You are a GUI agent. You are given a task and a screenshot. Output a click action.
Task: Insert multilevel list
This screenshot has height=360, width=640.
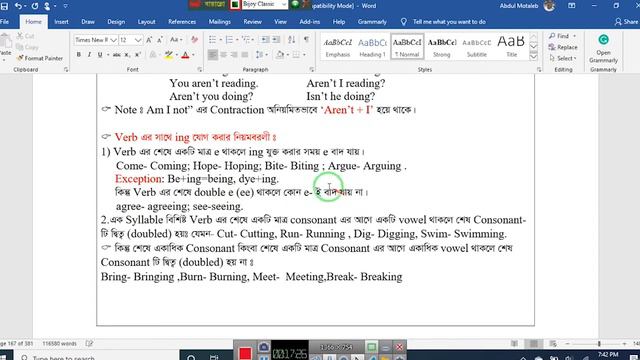click(x=246, y=40)
